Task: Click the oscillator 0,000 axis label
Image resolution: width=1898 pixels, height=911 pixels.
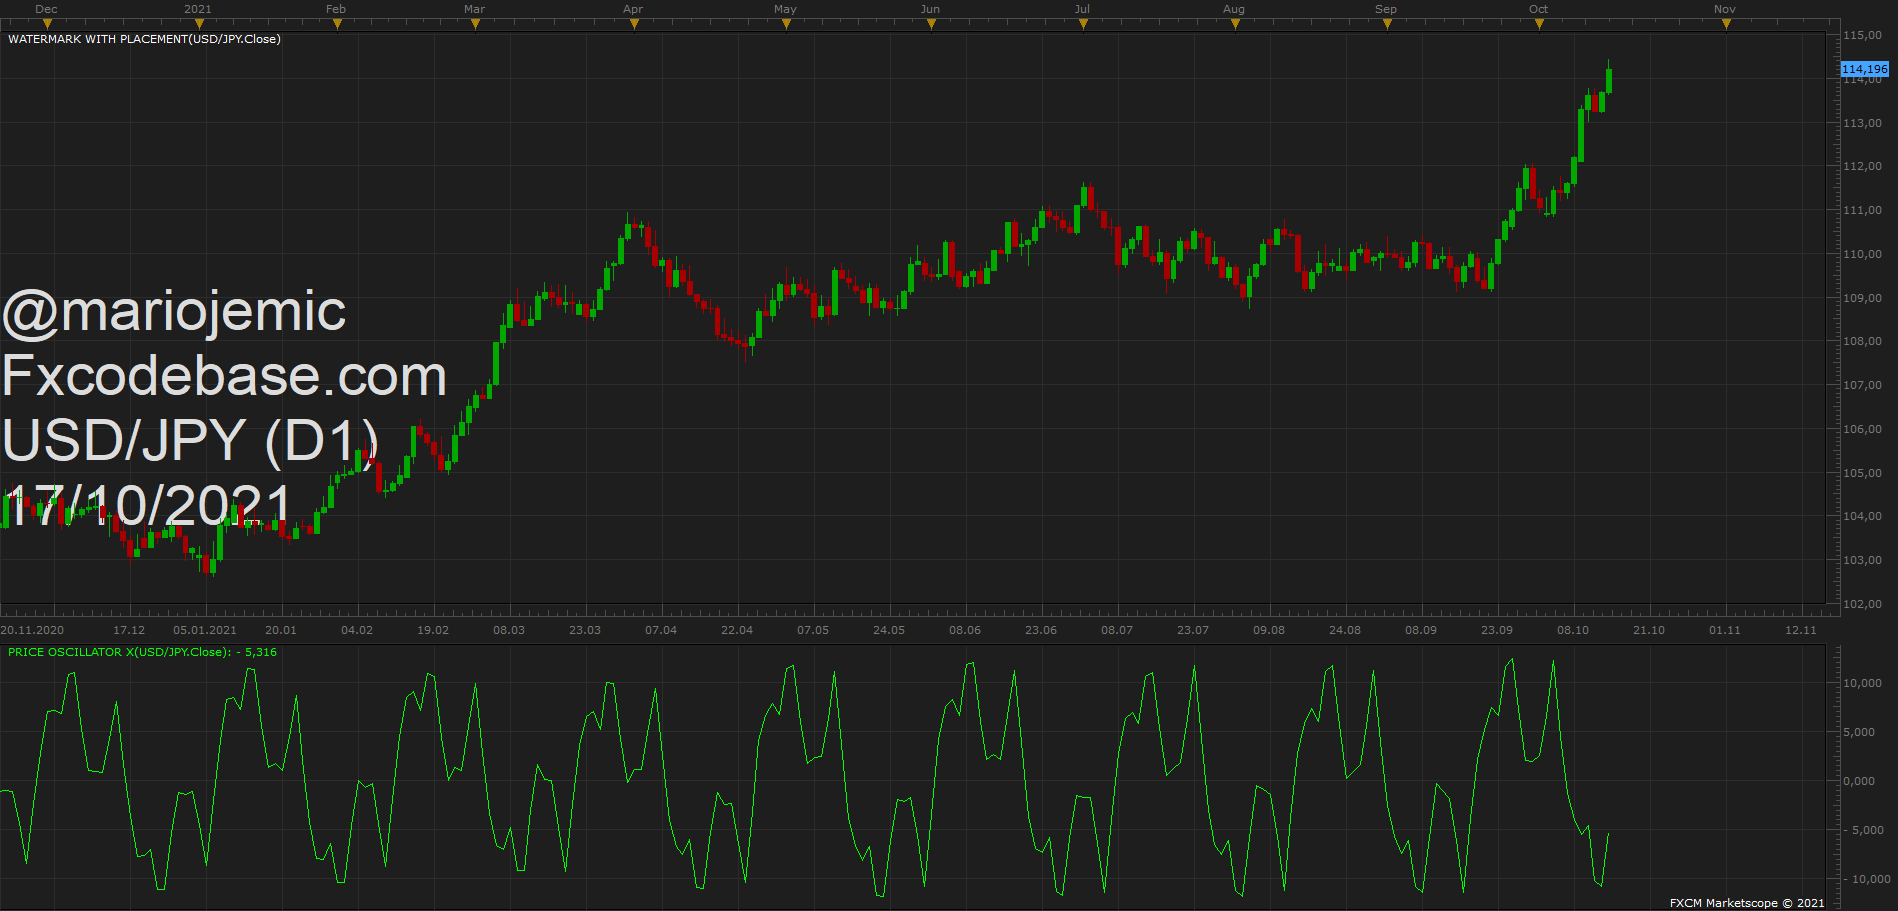Action: [1860, 781]
